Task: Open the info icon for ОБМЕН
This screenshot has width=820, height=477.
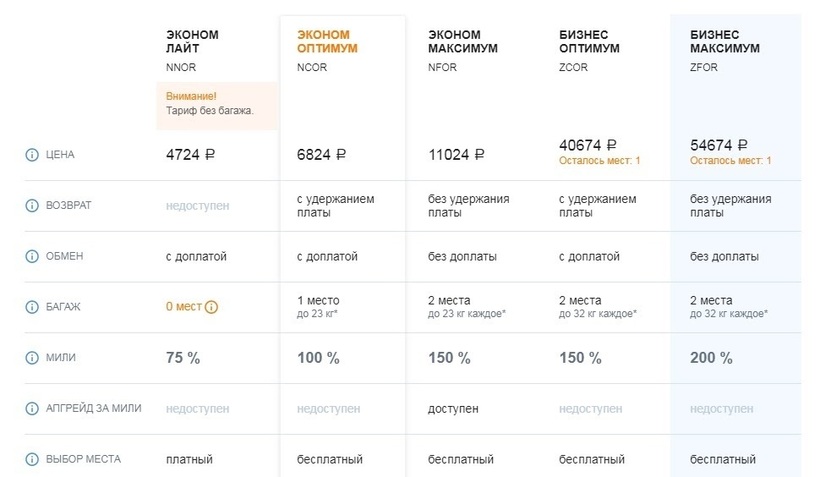Action: tap(31, 256)
